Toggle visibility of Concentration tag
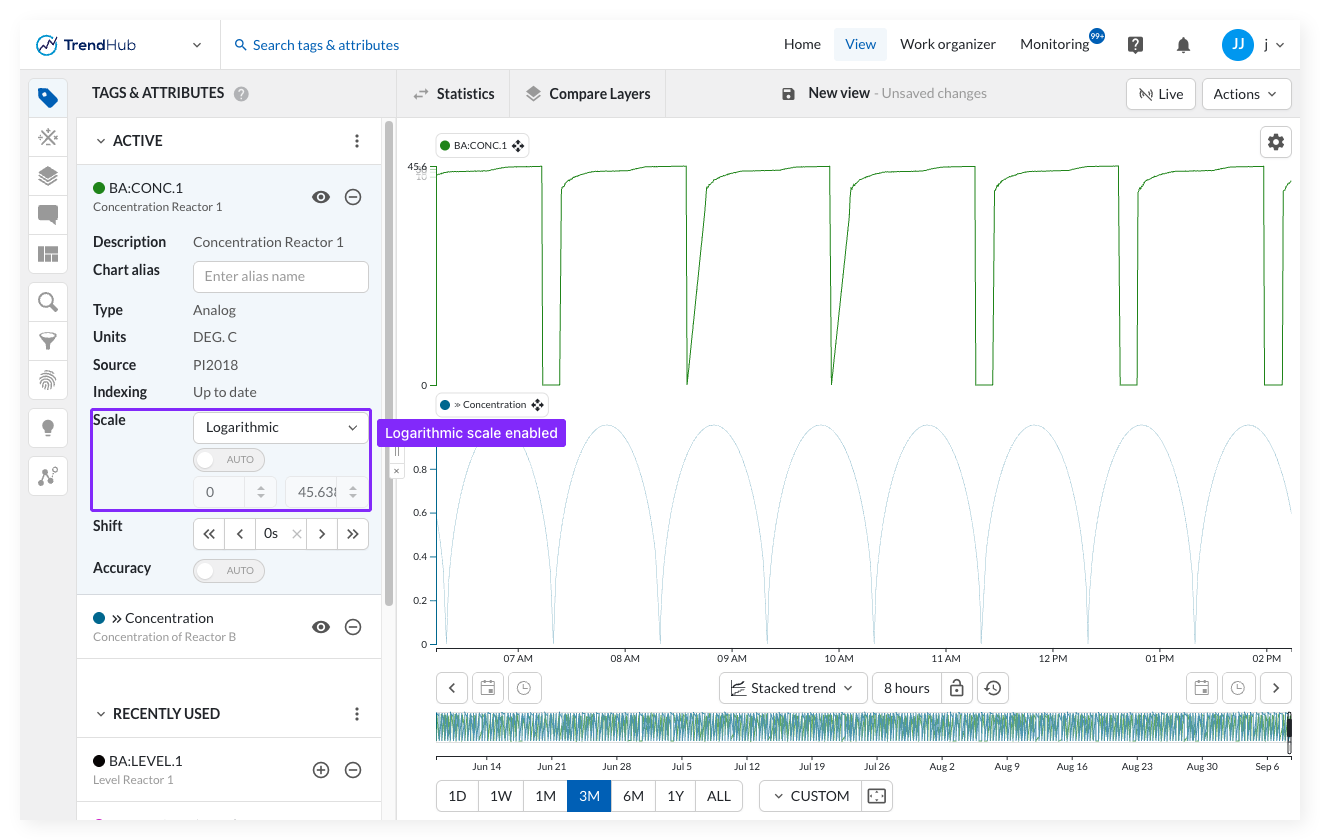Image resolution: width=1320 pixels, height=840 pixels. (321, 627)
